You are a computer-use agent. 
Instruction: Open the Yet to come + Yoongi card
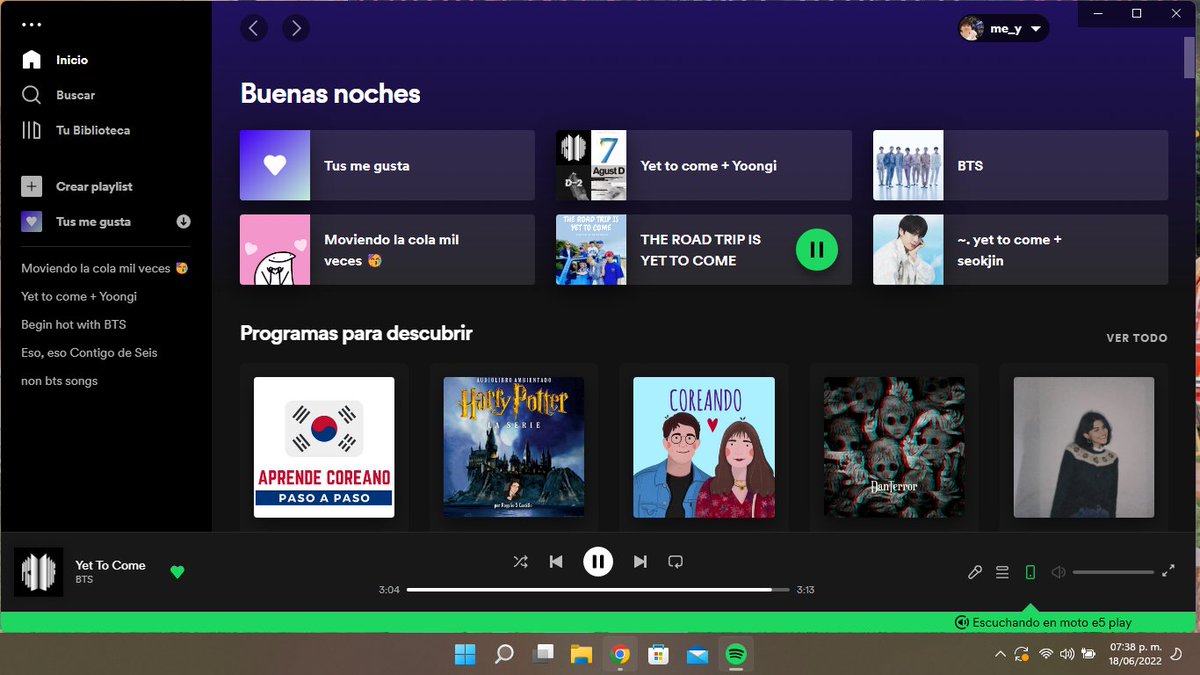coord(704,165)
